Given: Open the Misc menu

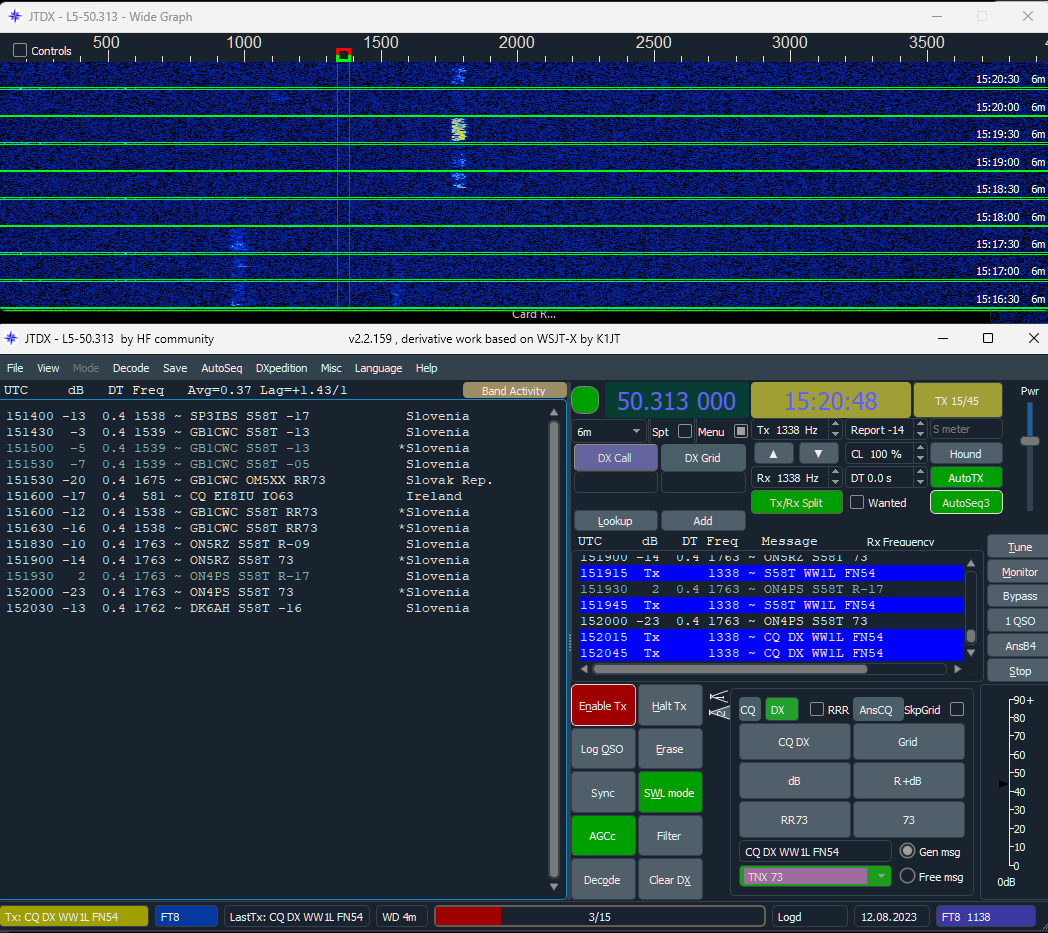Looking at the screenshot, I should [331, 368].
